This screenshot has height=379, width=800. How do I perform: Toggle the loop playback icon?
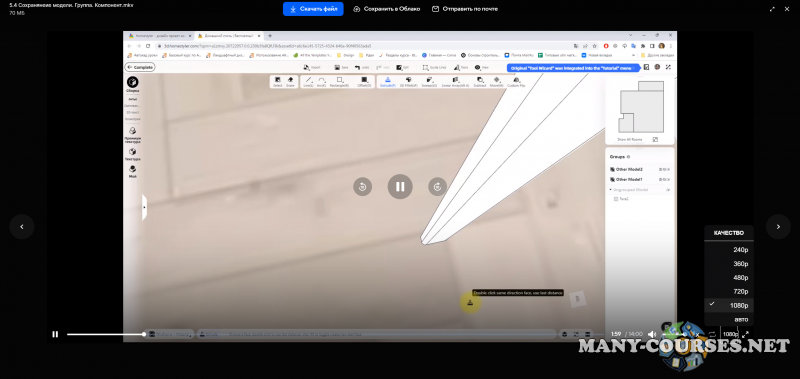(x=712, y=334)
